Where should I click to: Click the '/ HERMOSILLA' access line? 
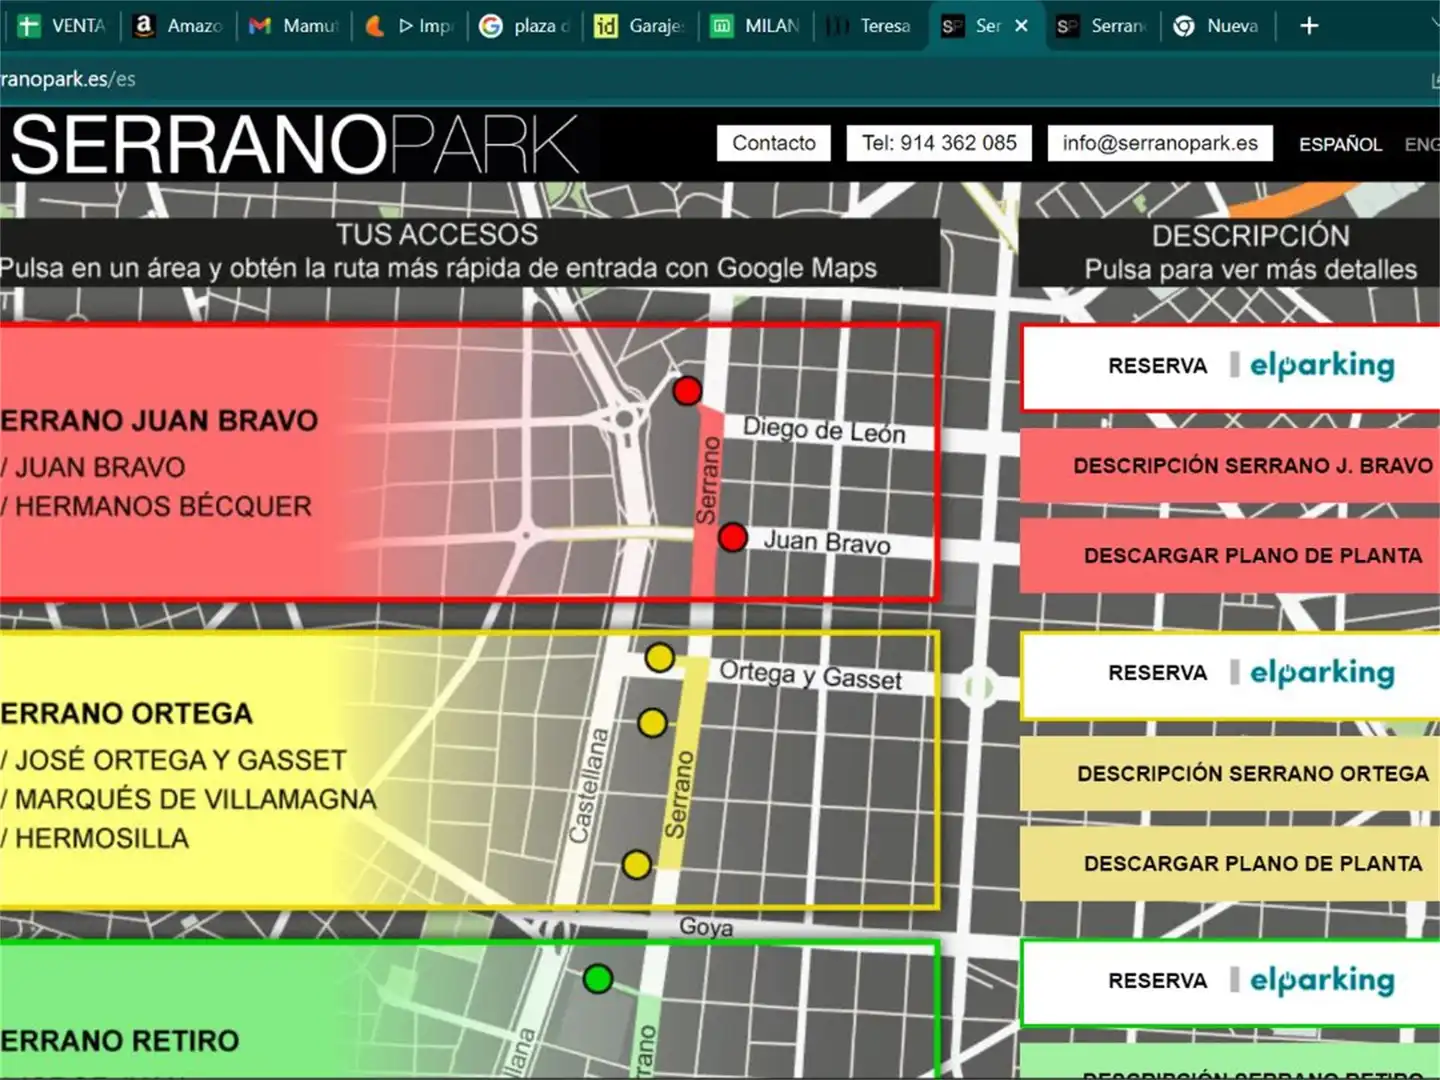click(94, 838)
